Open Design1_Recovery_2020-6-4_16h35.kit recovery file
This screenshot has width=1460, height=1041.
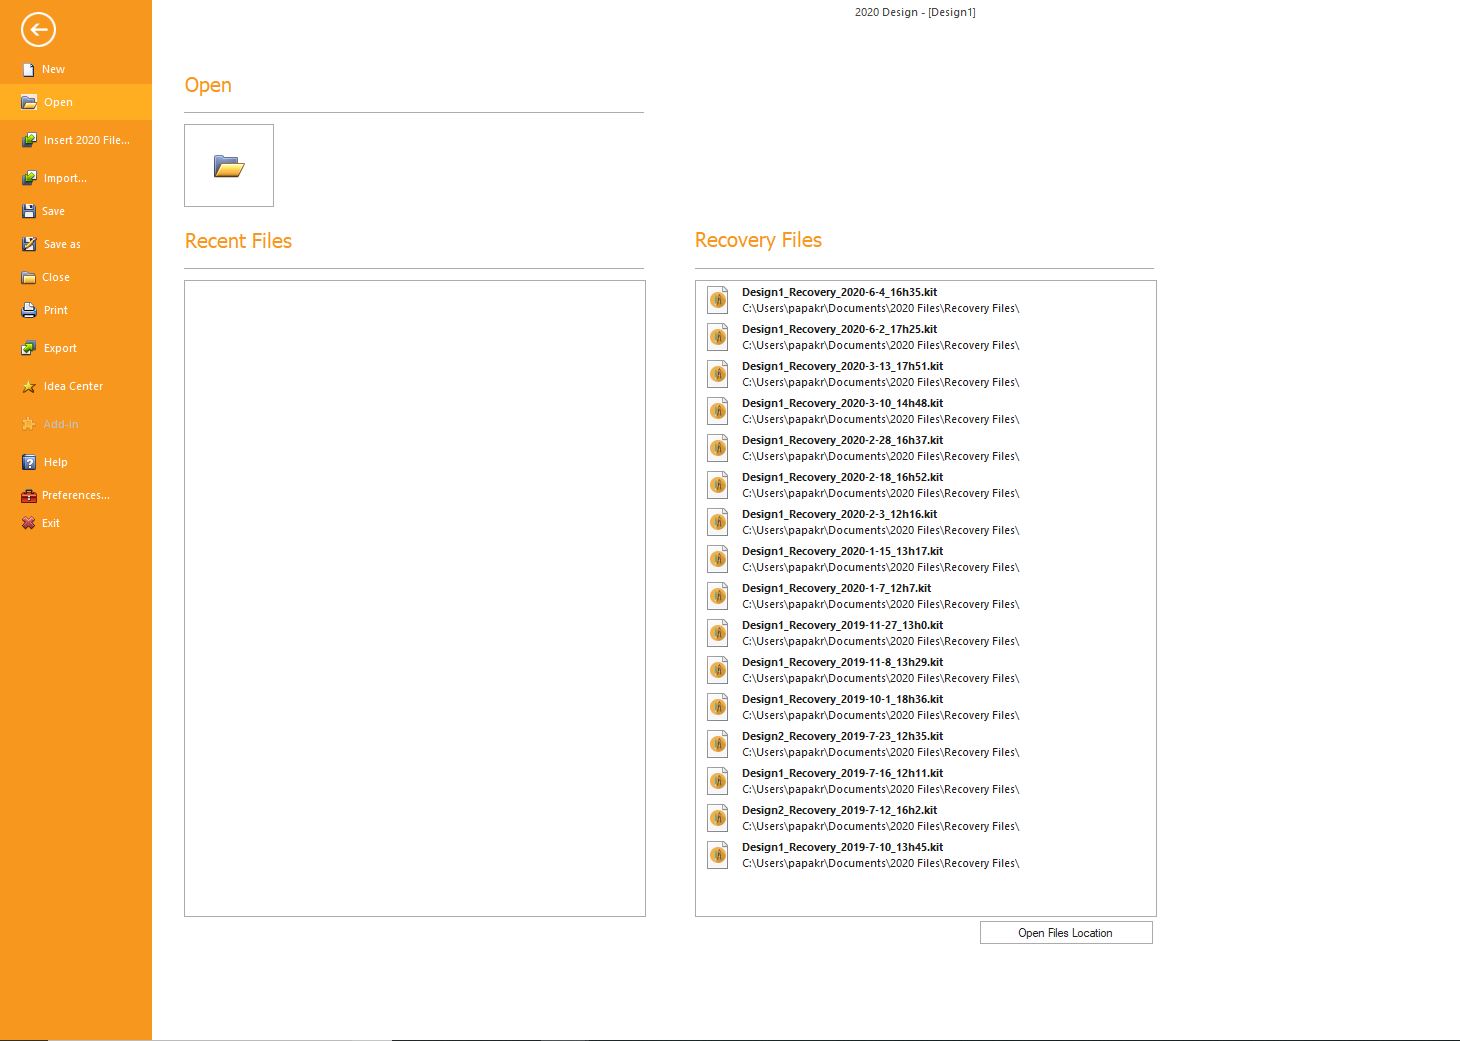pos(839,293)
